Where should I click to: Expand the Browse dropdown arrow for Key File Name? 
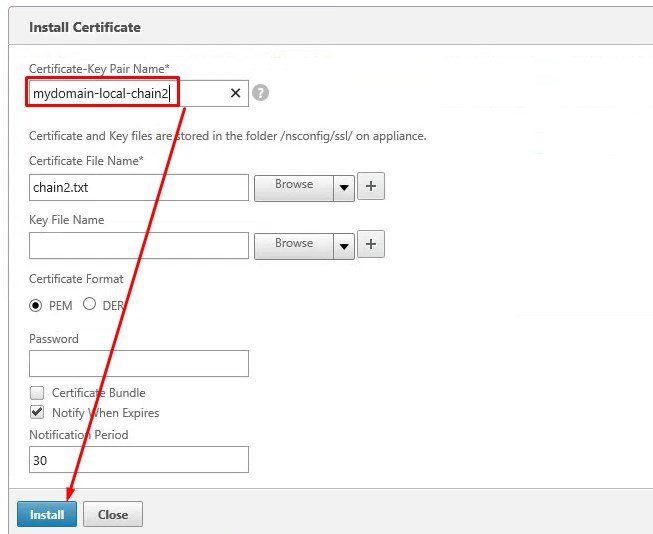(343, 245)
